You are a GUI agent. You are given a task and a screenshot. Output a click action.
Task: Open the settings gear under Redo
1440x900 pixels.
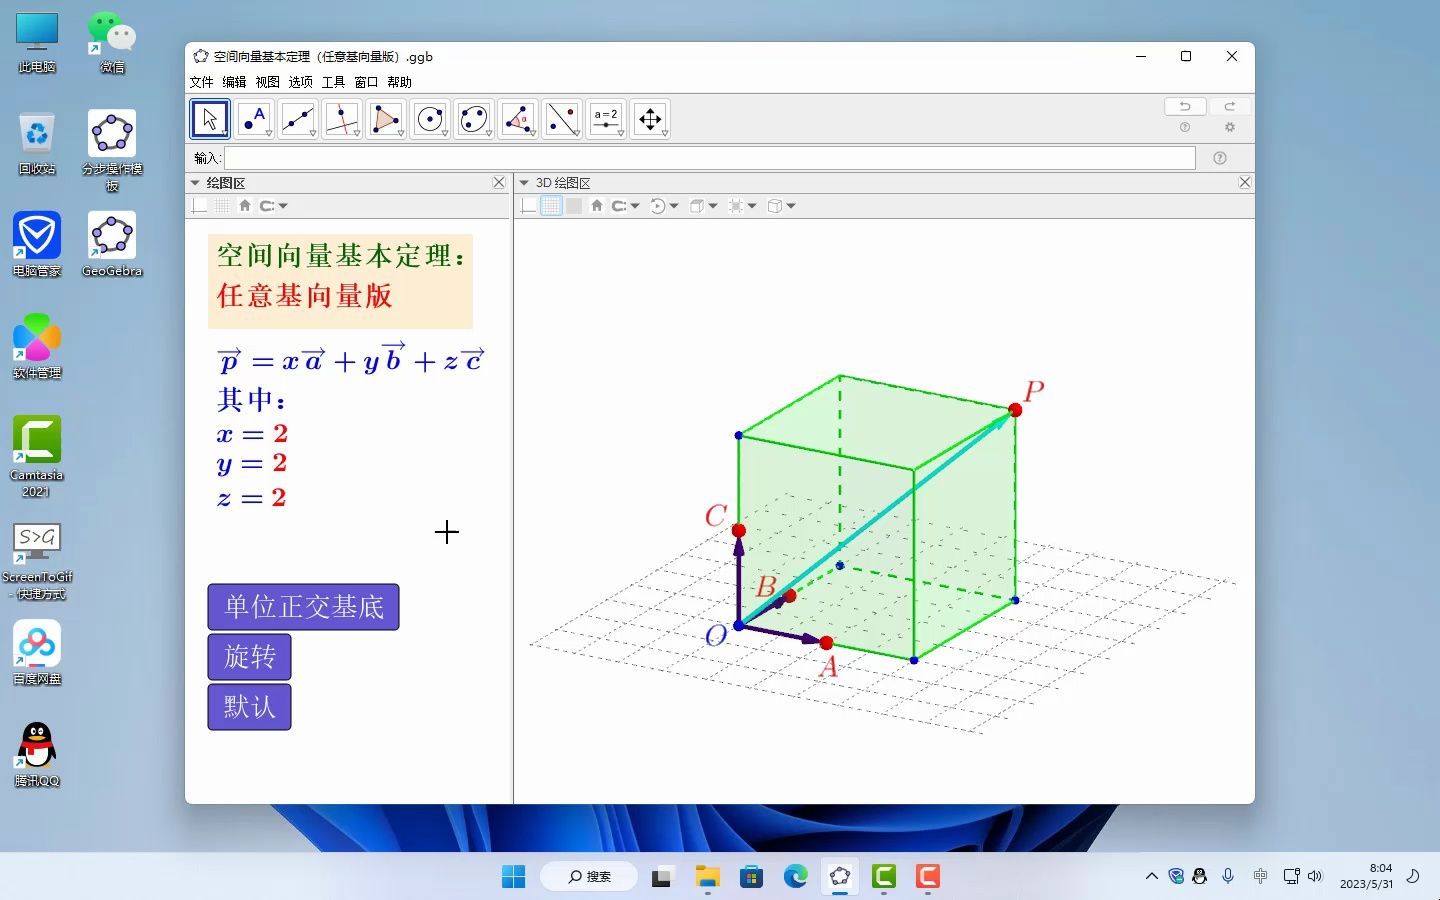(1230, 127)
